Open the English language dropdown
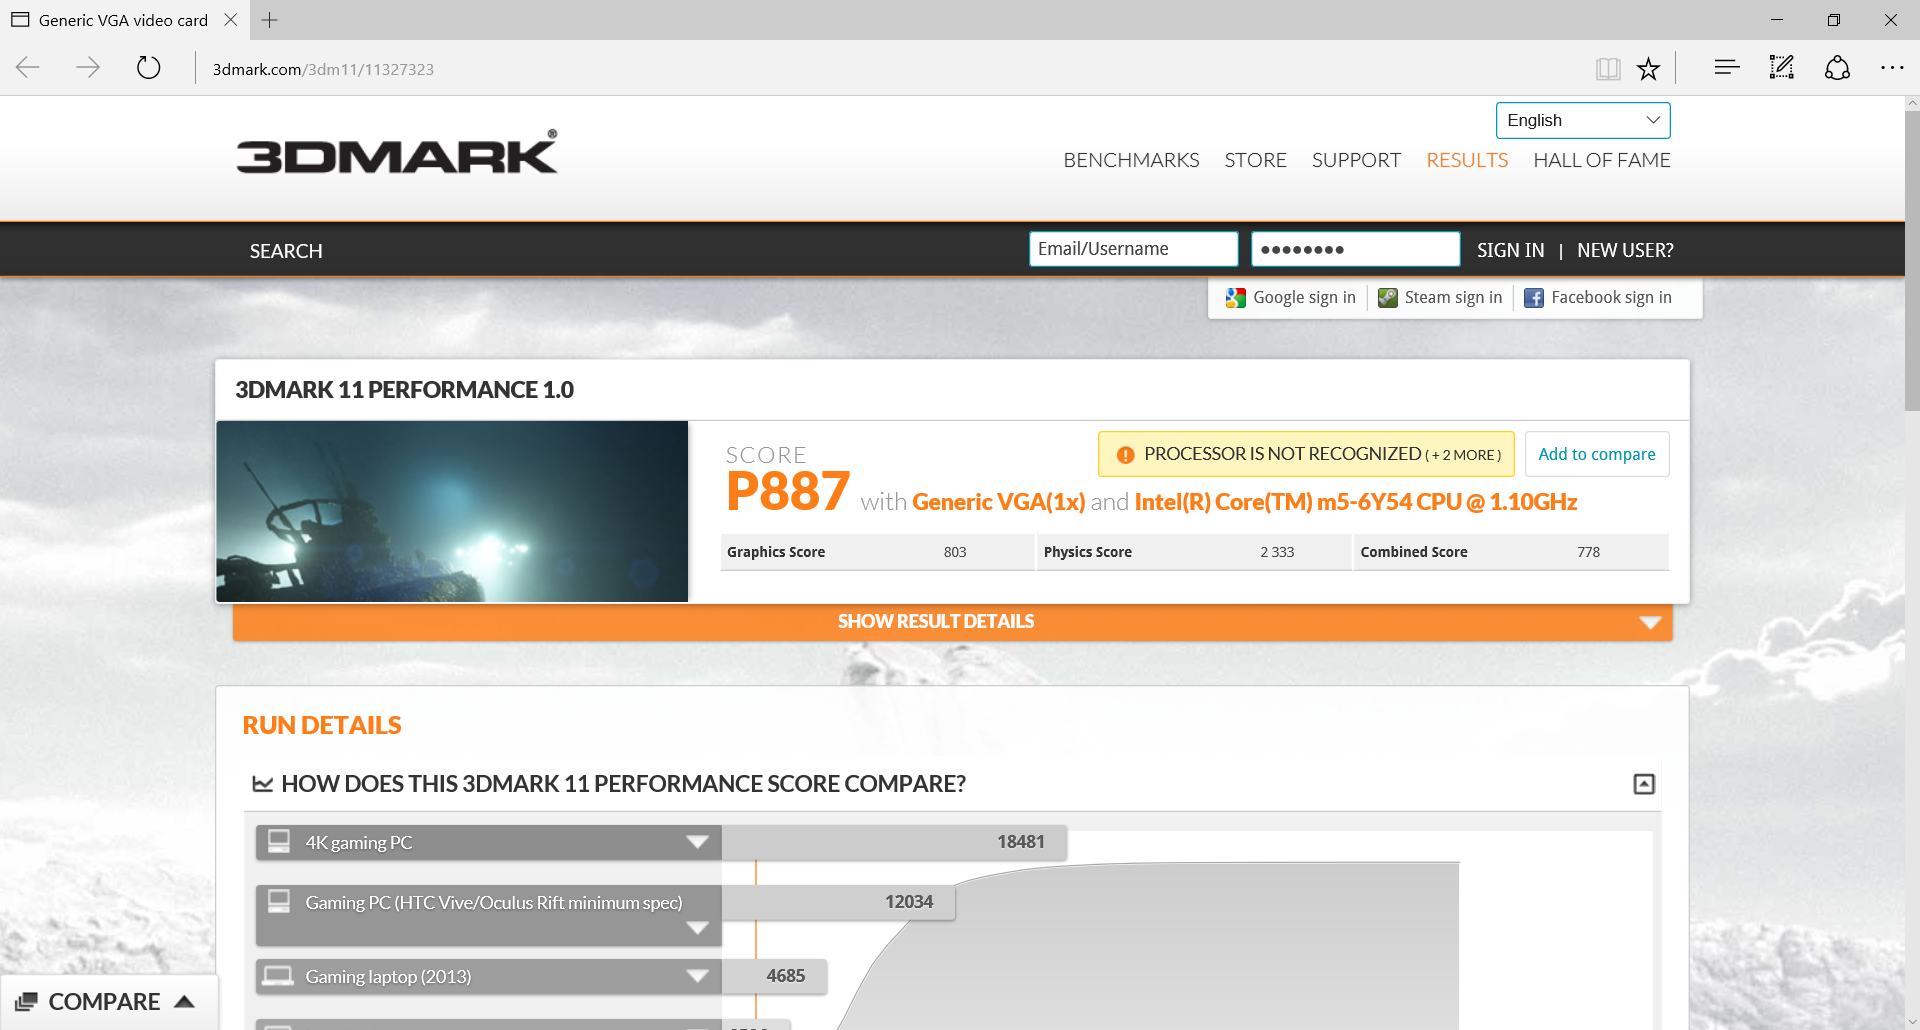Screen dimensions: 1920x1030 (x=1583, y=120)
